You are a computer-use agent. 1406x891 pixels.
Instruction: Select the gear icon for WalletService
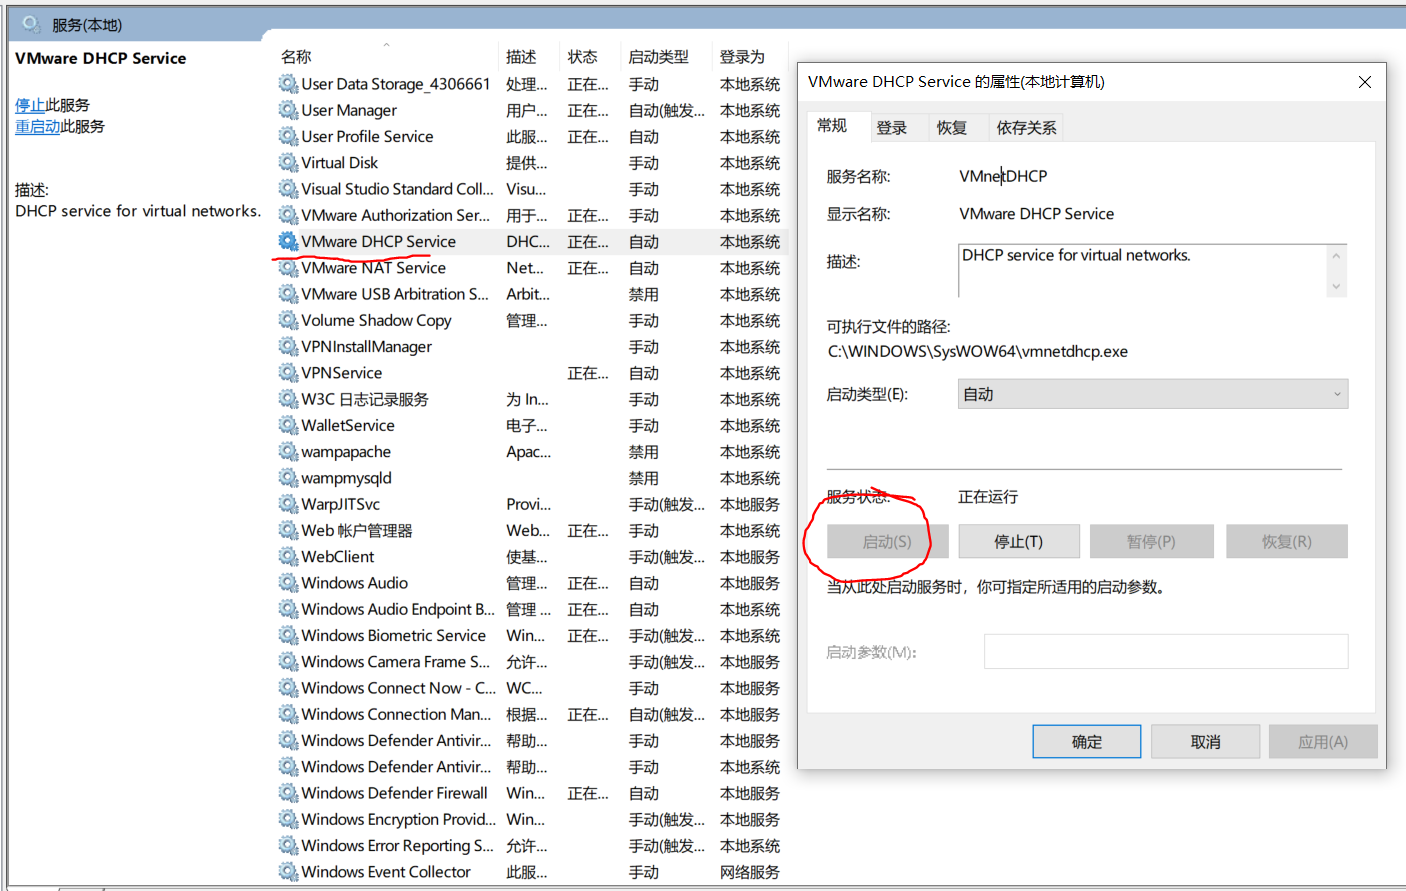(x=289, y=425)
